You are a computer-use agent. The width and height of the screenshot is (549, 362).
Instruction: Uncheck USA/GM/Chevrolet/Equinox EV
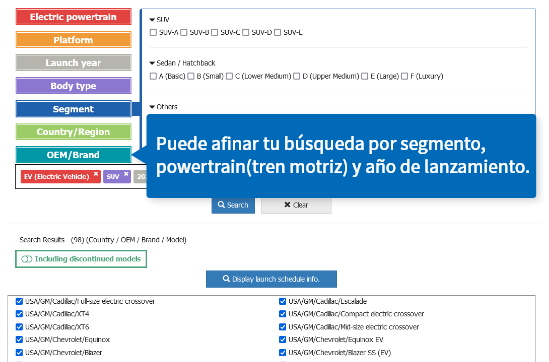pos(283,340)
